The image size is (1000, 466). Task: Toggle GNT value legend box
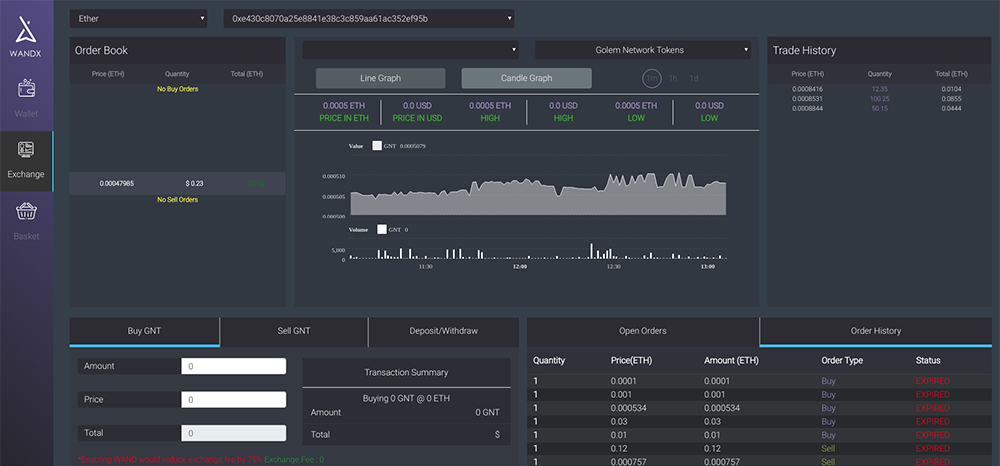tap(377, 146)
